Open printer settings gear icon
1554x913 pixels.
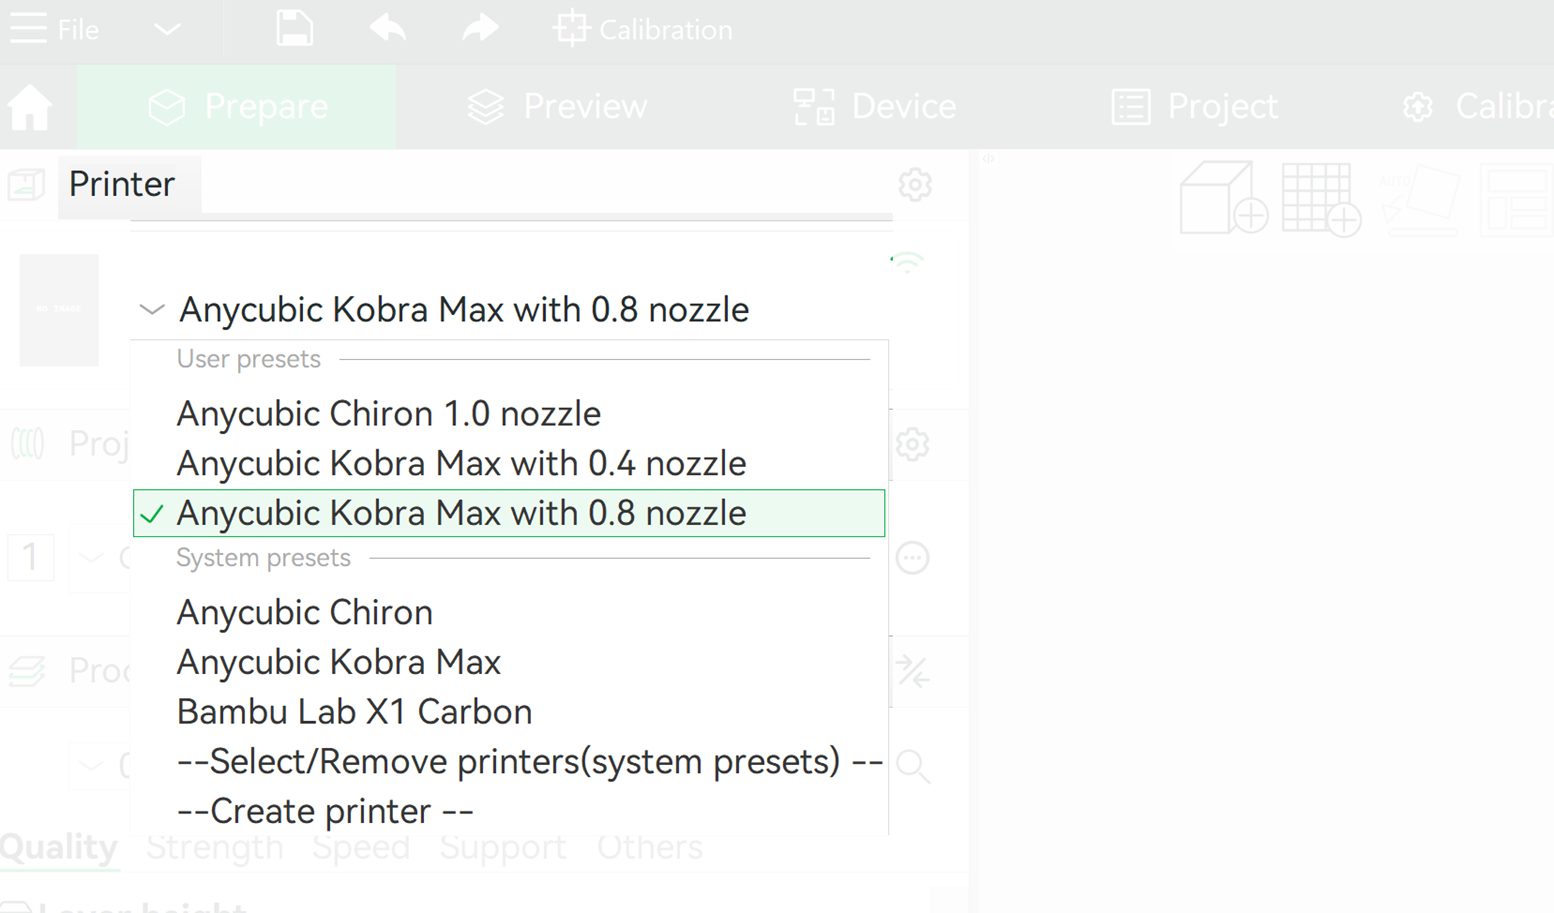click(914, 185)
